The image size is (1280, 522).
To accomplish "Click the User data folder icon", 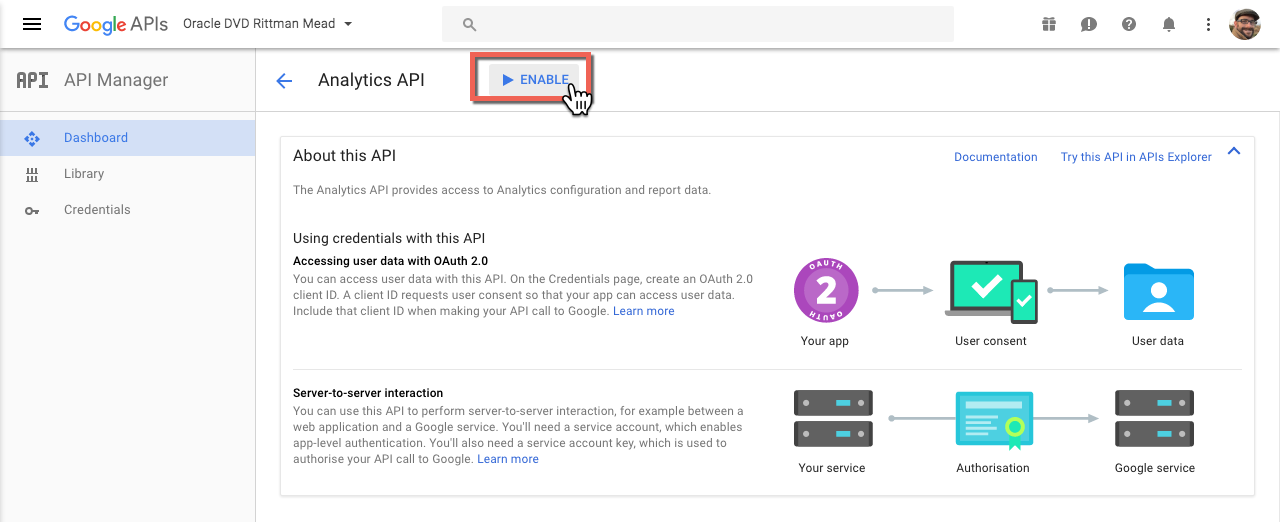I will [x=1158, y=291].
